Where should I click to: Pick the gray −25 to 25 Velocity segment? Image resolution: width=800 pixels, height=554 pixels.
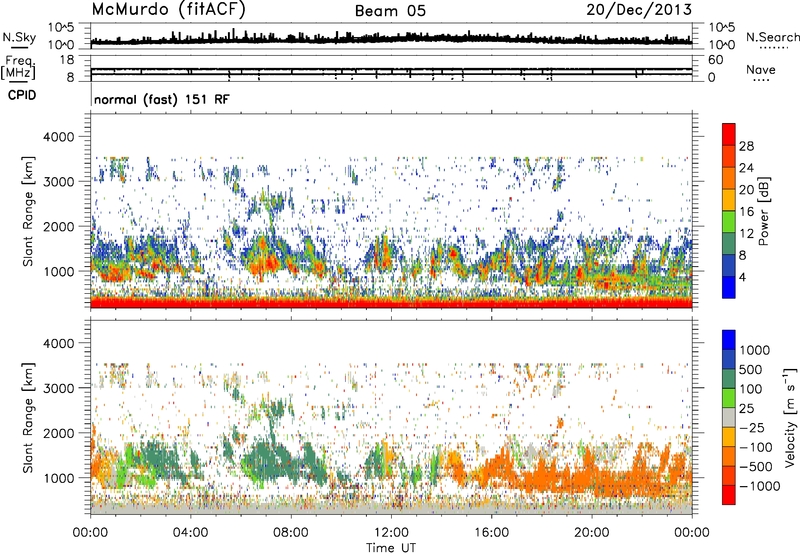pos(729,418)
